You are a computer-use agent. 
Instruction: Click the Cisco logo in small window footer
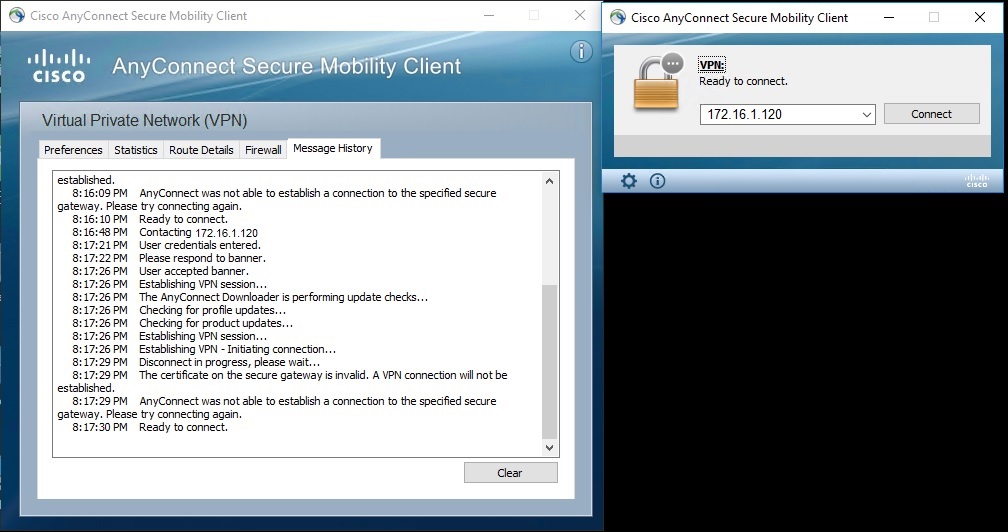pyautogui.click(x=976, y=181)
